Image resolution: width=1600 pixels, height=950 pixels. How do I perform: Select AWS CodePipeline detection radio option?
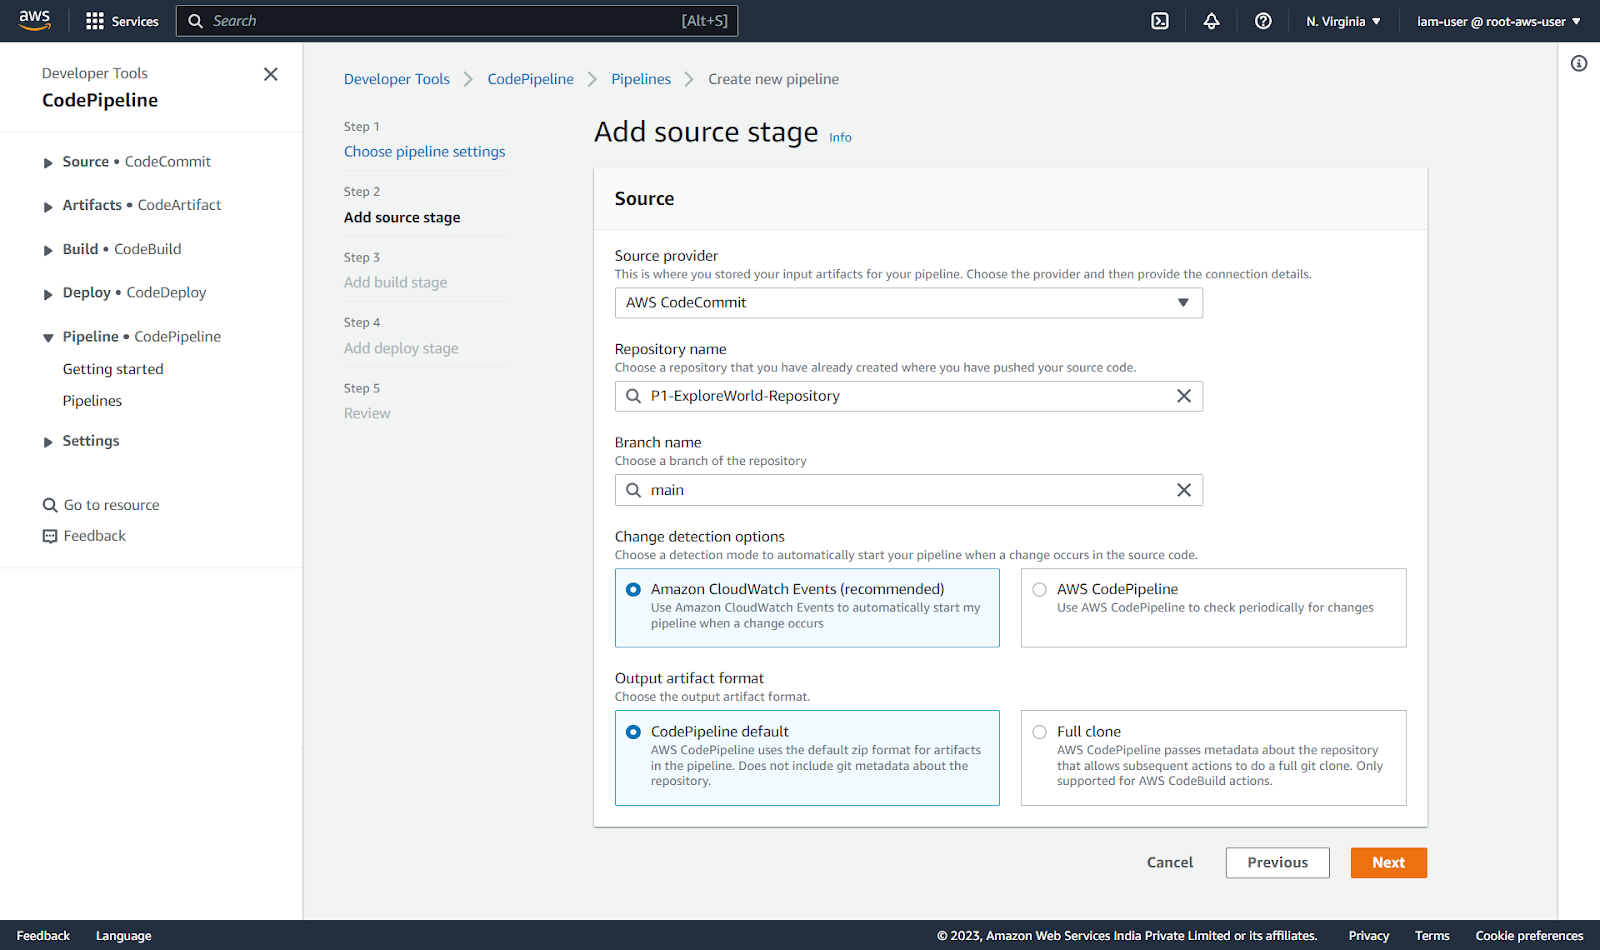click(x=1040, y=590)
